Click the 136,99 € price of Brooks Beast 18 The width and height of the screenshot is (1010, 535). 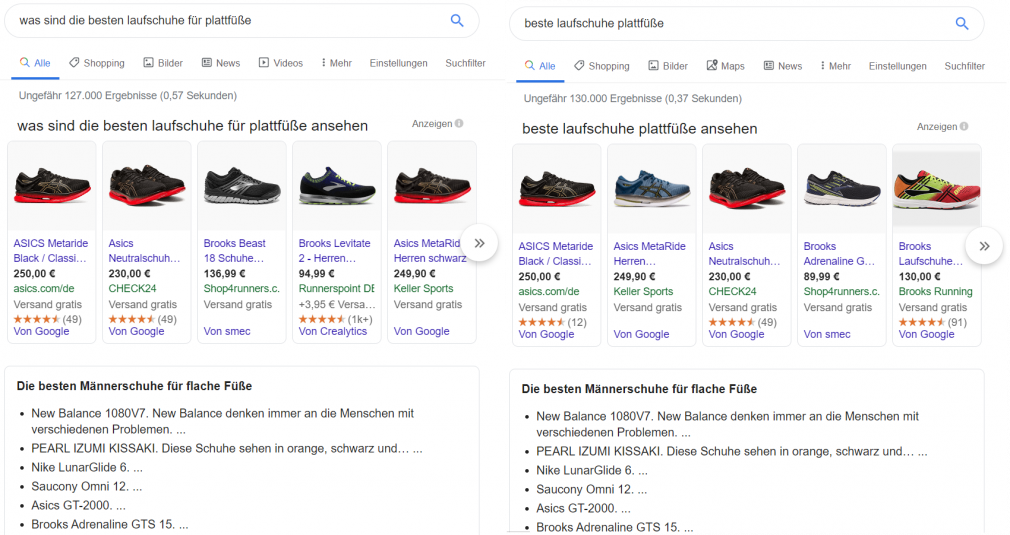224,274
